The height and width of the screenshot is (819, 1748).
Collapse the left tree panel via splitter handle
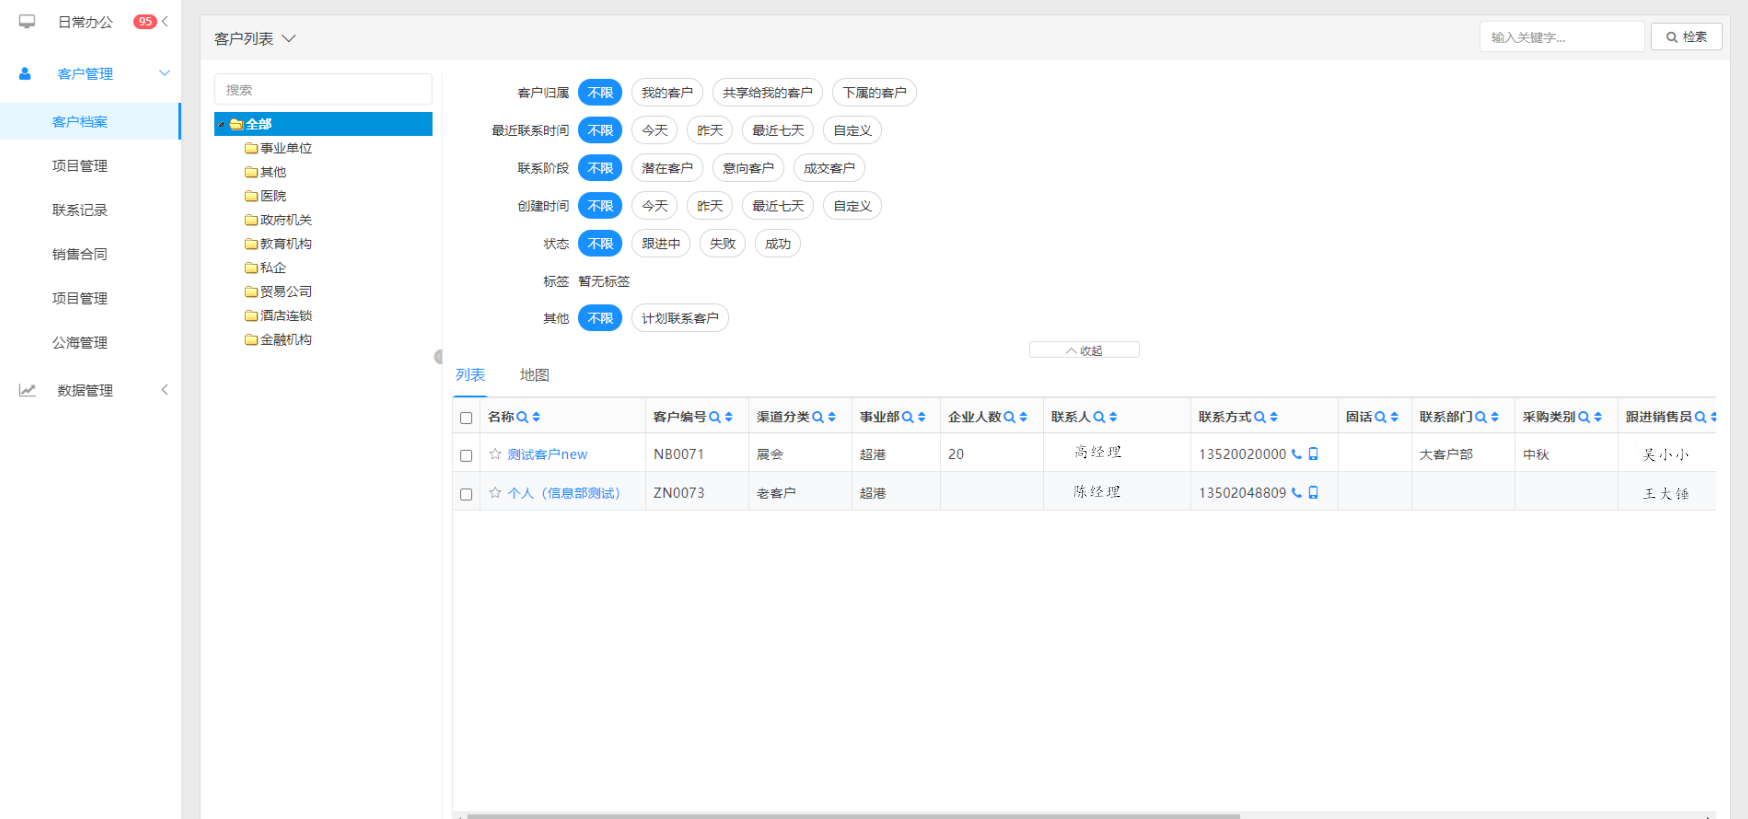click(438, 357)
